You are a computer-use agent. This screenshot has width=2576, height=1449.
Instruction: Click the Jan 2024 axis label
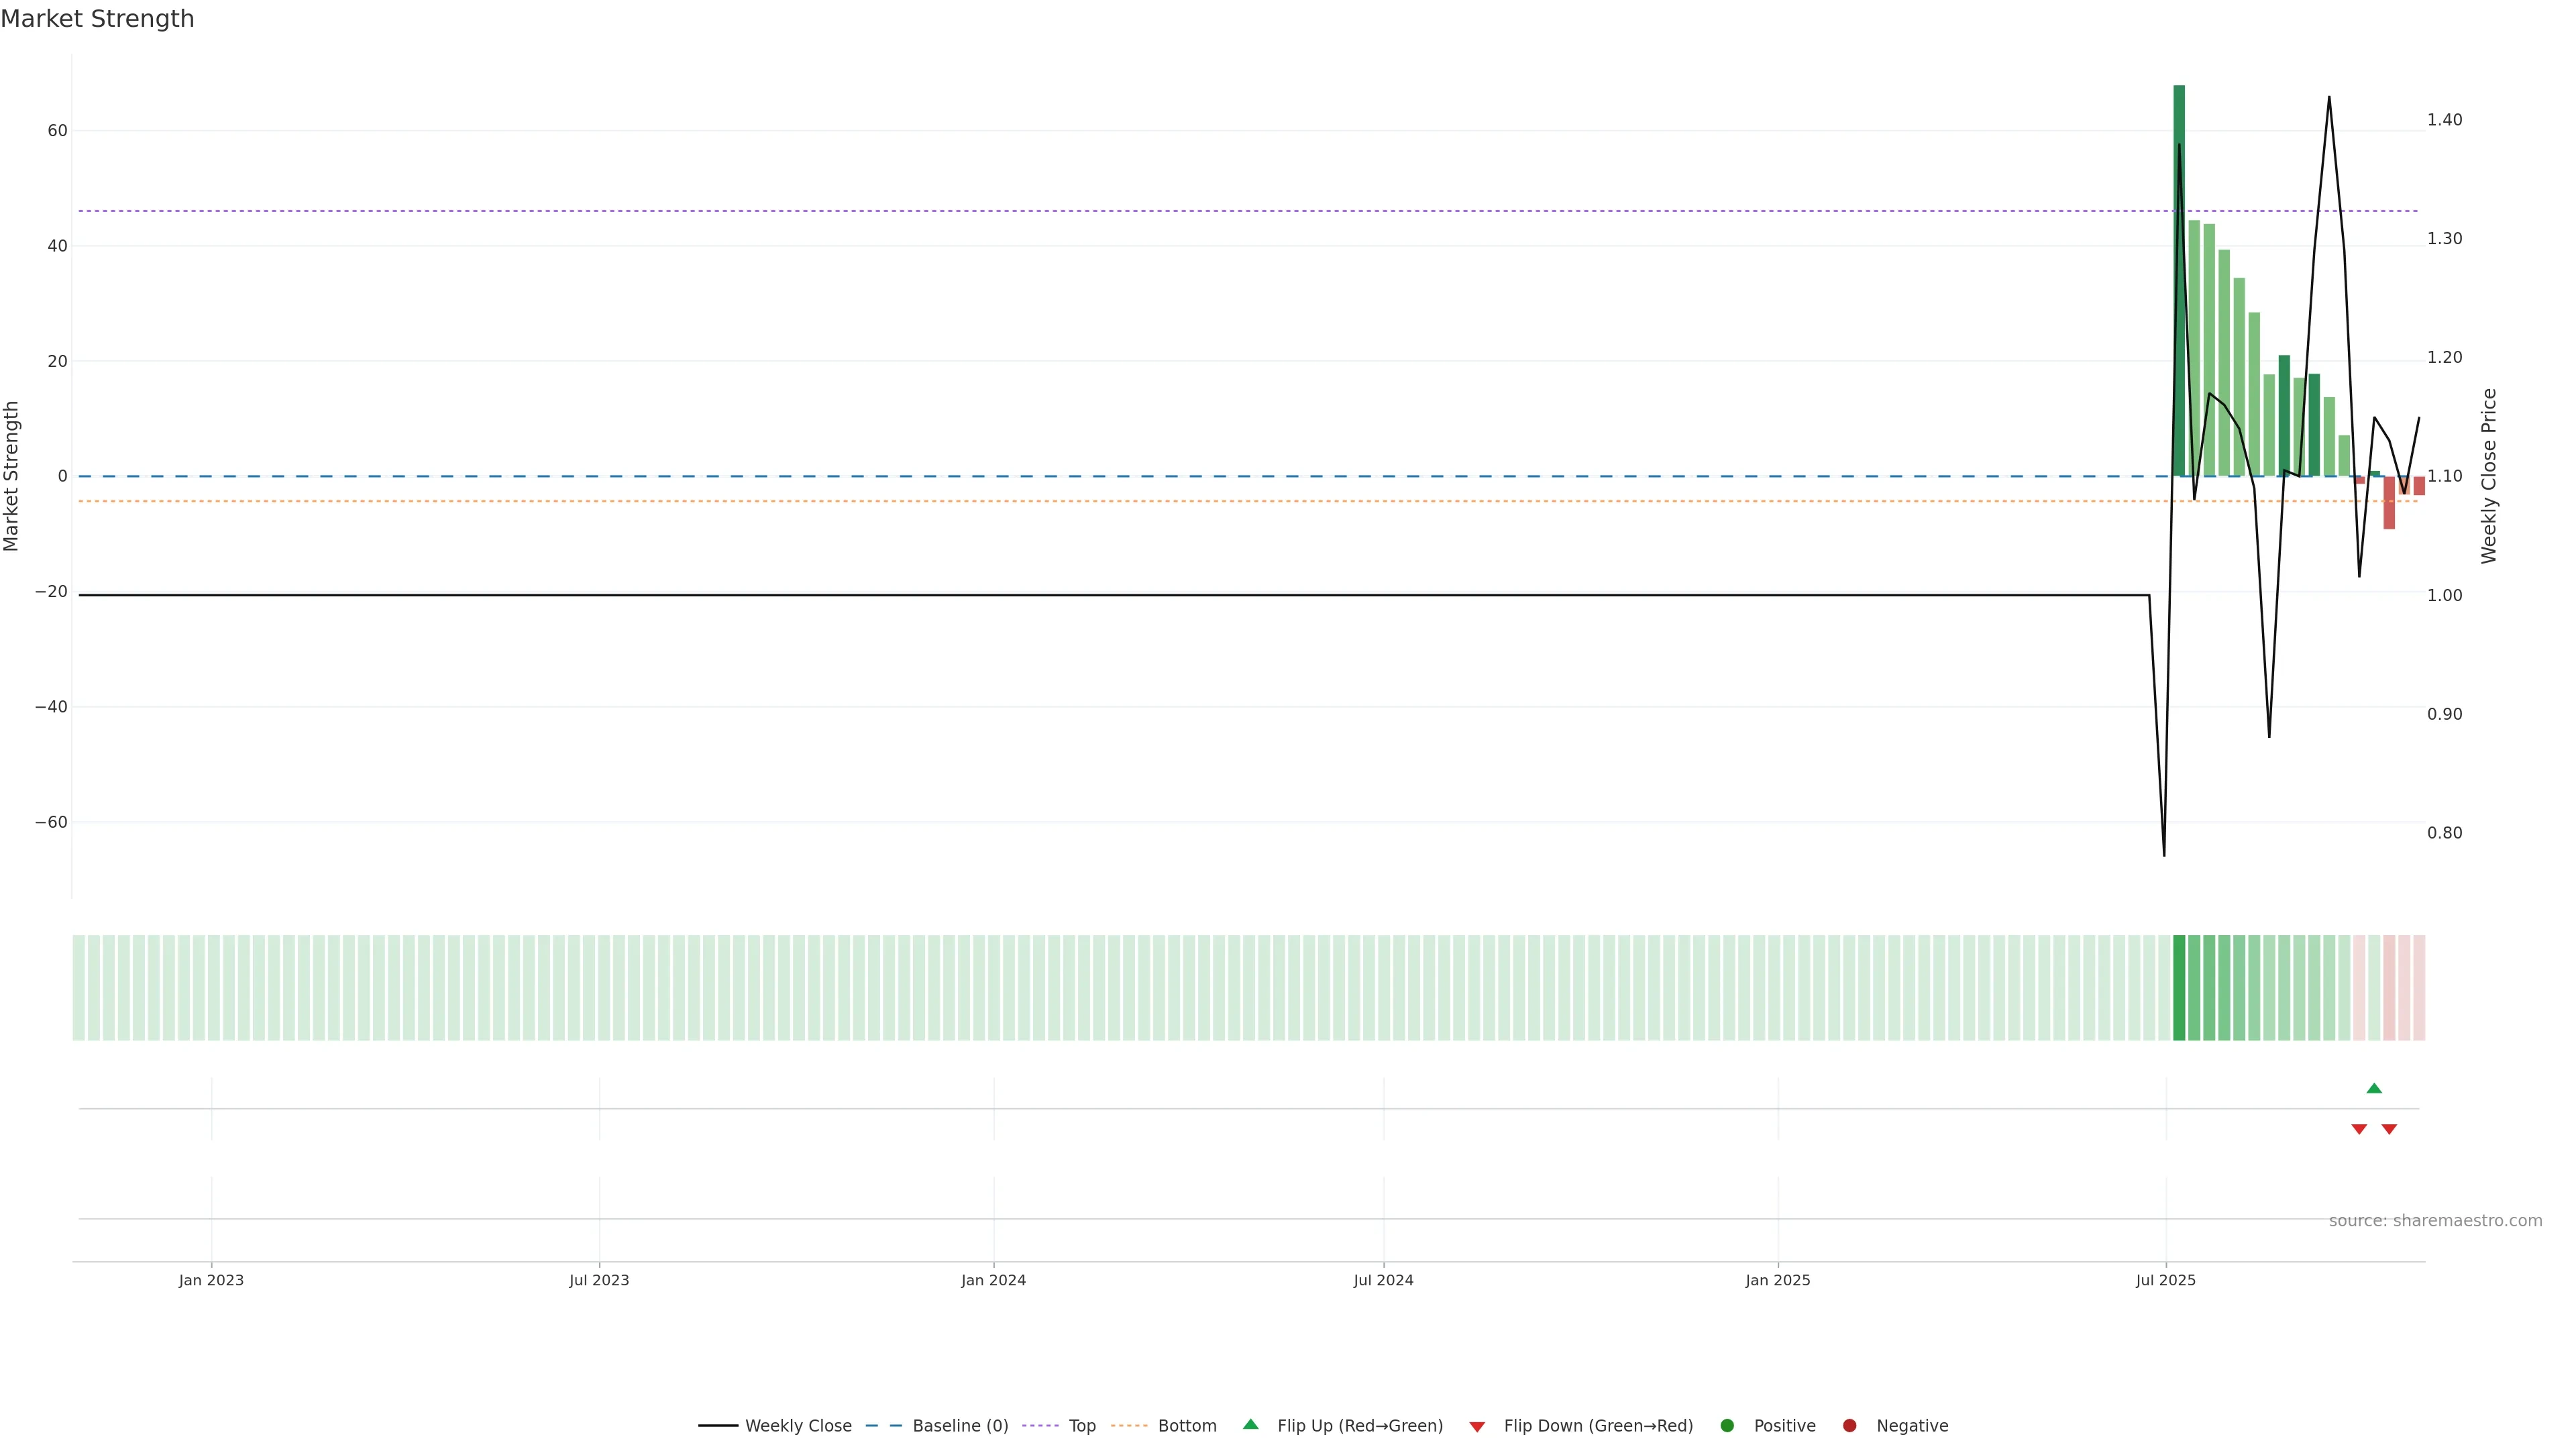coord(993,1280)
